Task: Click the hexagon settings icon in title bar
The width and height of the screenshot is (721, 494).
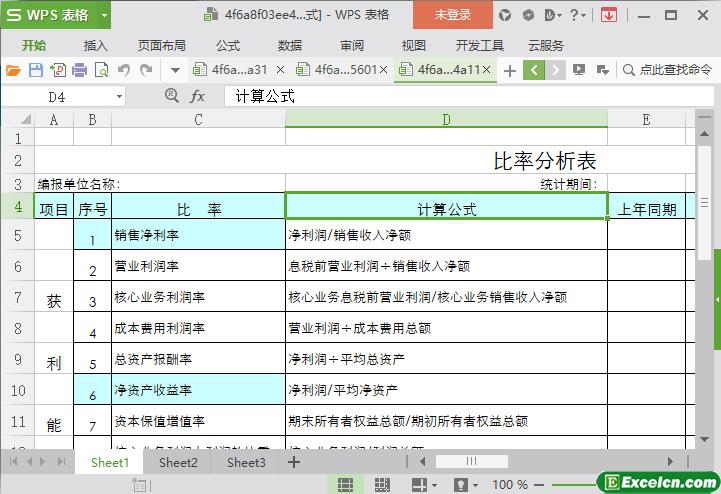Action: pyautogui.click(x=528, y=15)
